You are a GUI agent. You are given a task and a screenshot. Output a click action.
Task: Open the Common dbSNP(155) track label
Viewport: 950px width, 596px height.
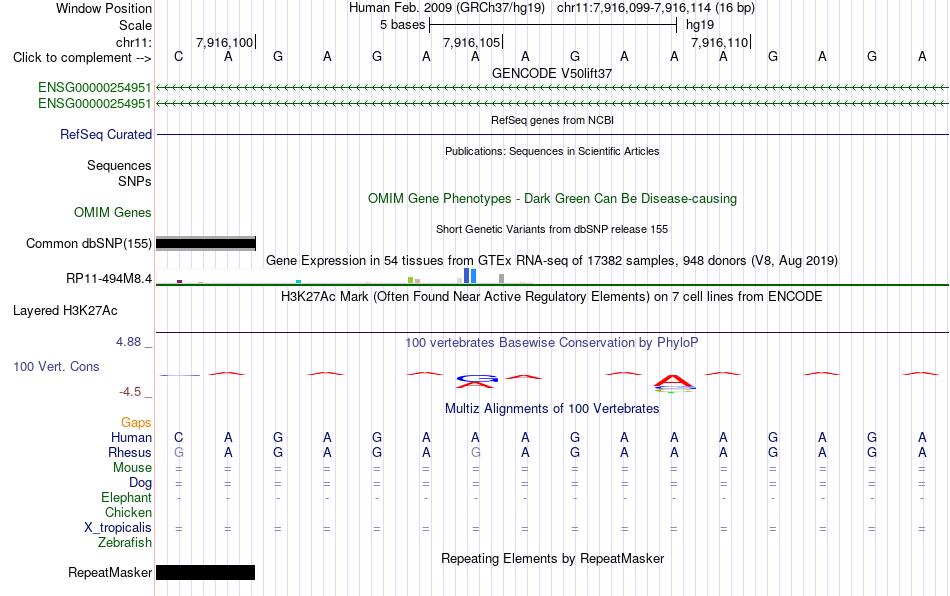88,243
